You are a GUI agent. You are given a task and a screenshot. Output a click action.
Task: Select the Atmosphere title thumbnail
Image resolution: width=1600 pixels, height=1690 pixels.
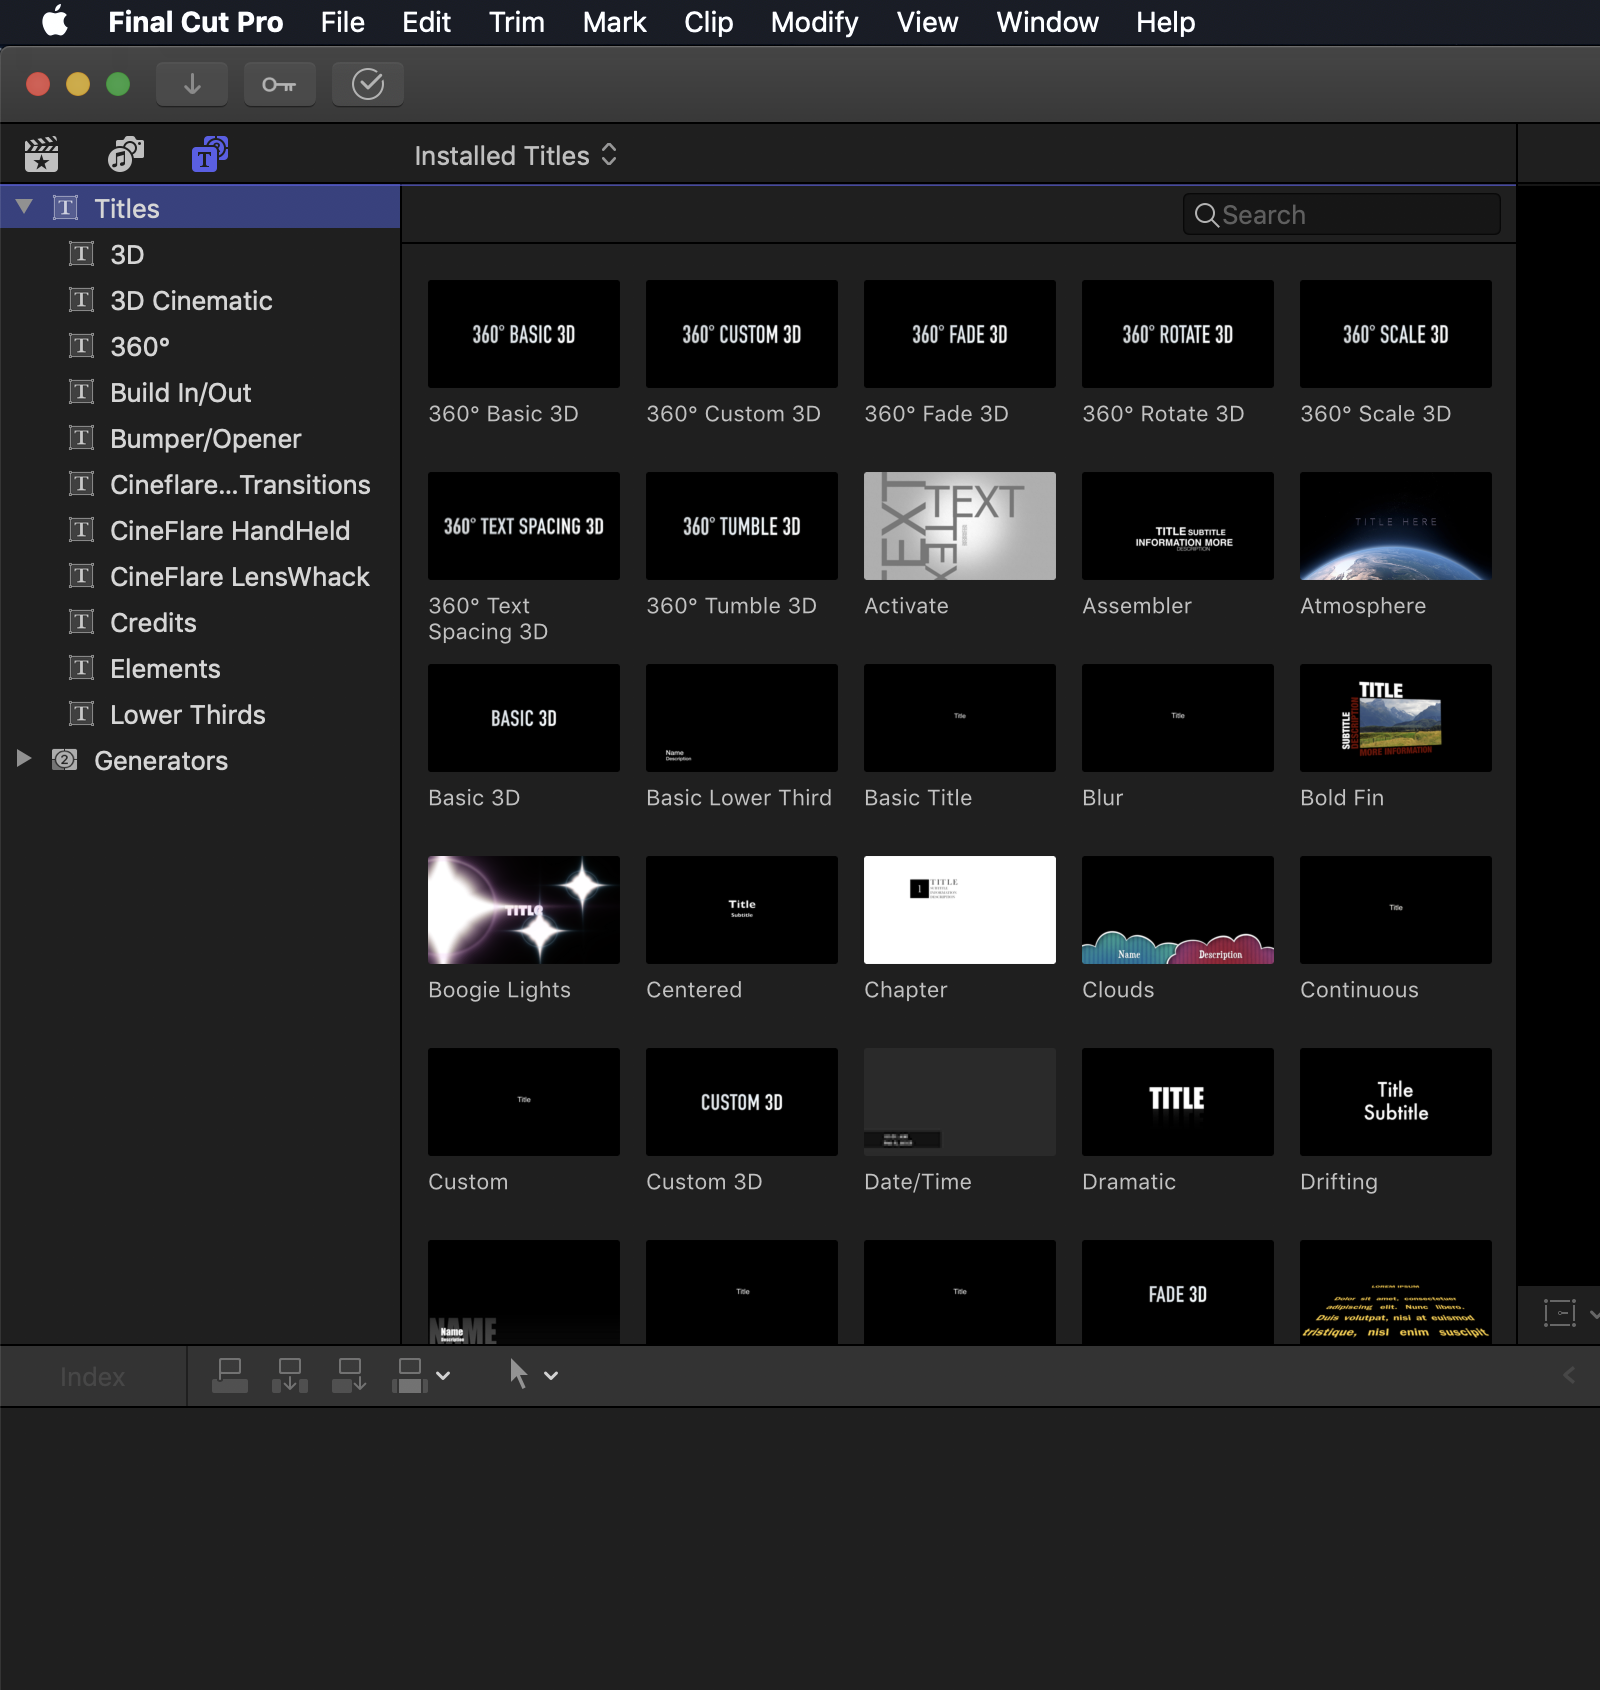1396,526
